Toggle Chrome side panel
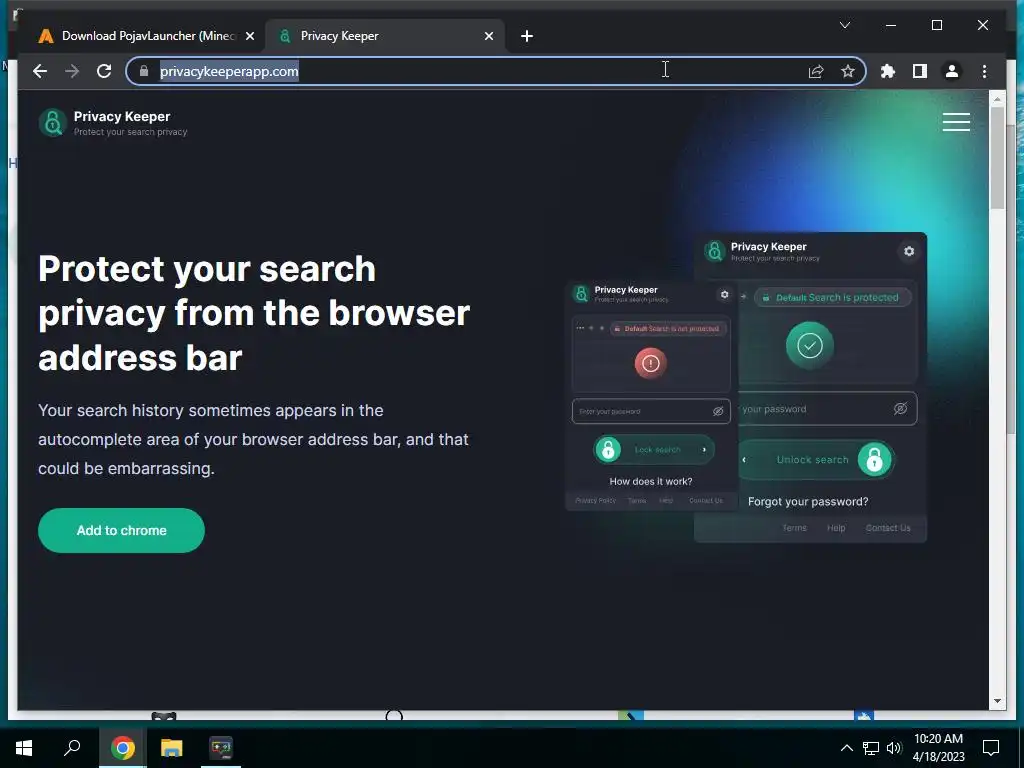This screenshot has height=768, width=1024. pyautogui.click(x=920, y=71)
